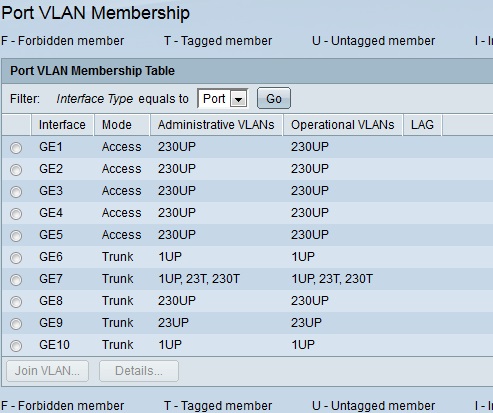Select the GE4 port radio button
Screen dimensions: 493x413
click(x=16, y=214)
